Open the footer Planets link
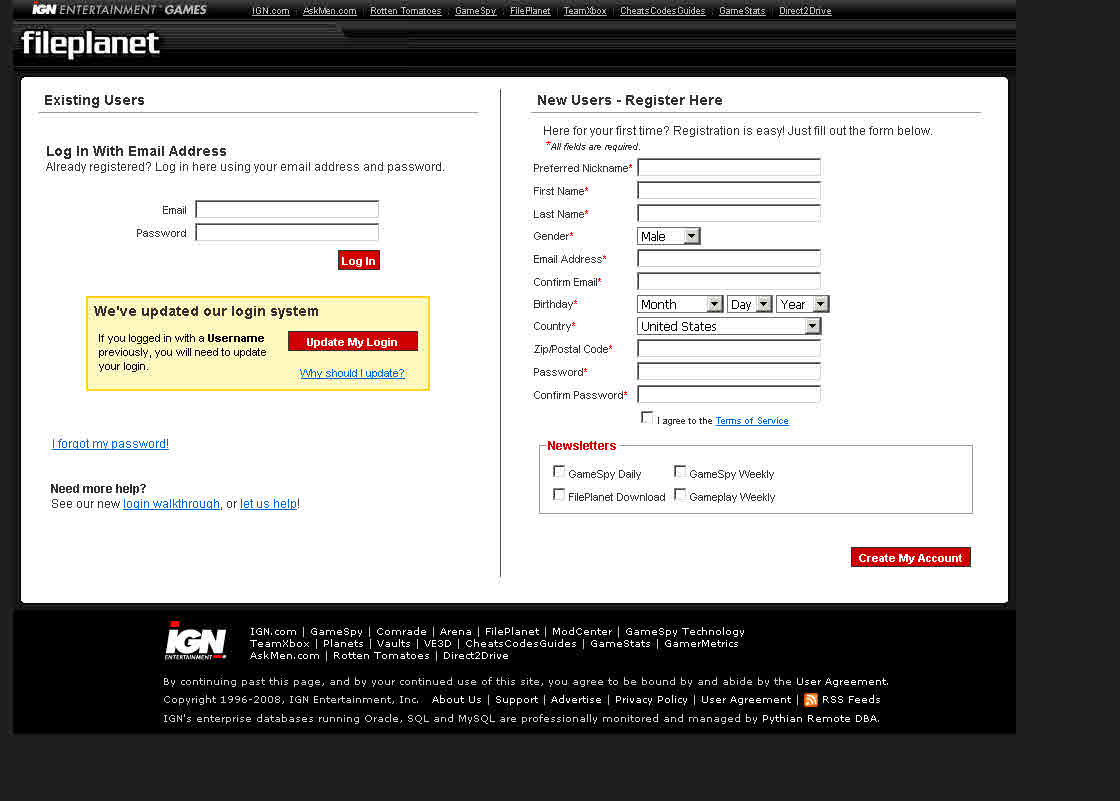Image resolution: width=1120 pixels, height=801 pixels. (x=344, y=644)
